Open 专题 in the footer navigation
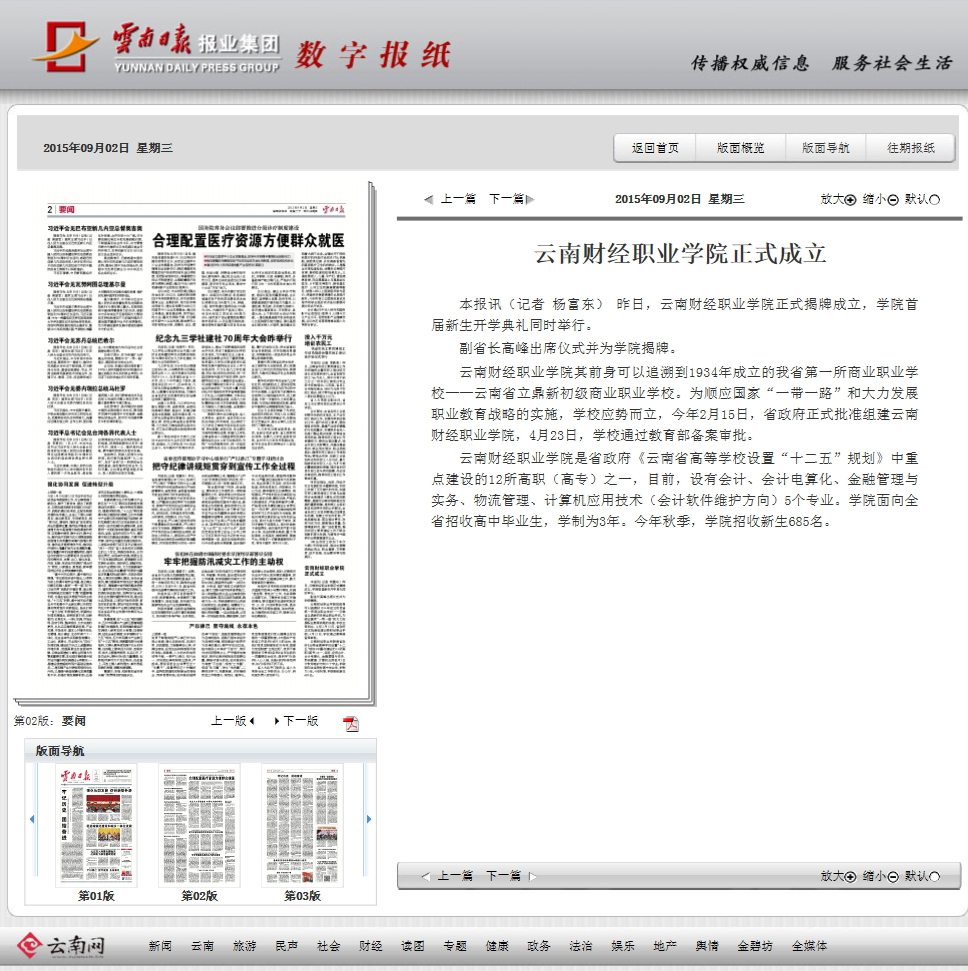 click(x=455, y=946)
